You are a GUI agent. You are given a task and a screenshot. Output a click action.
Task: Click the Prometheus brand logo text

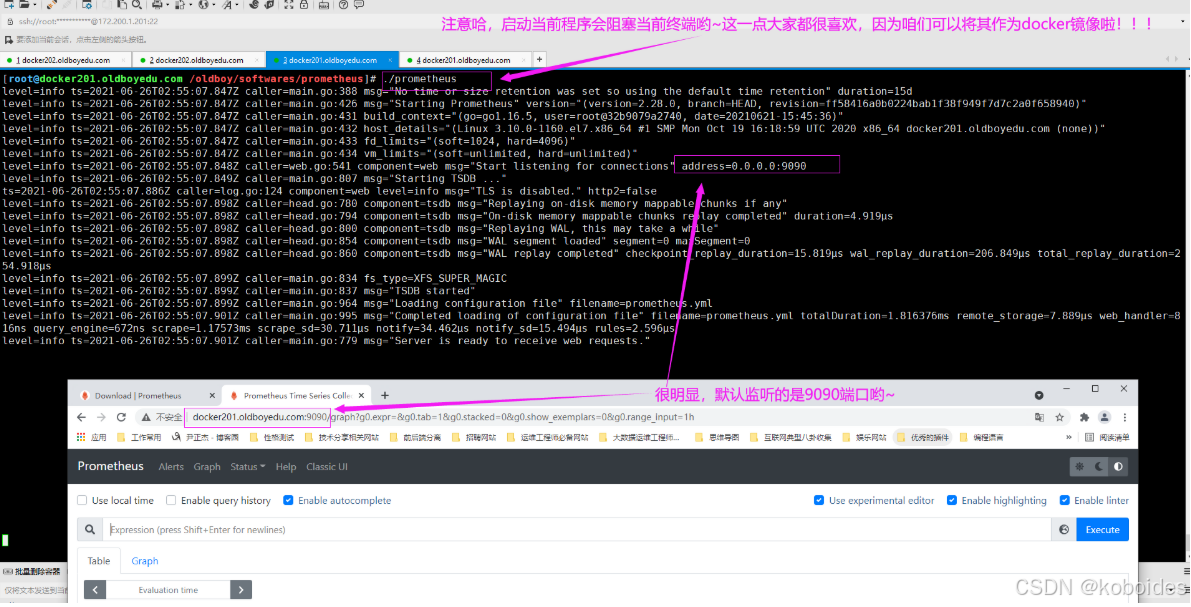pos(110,466)
